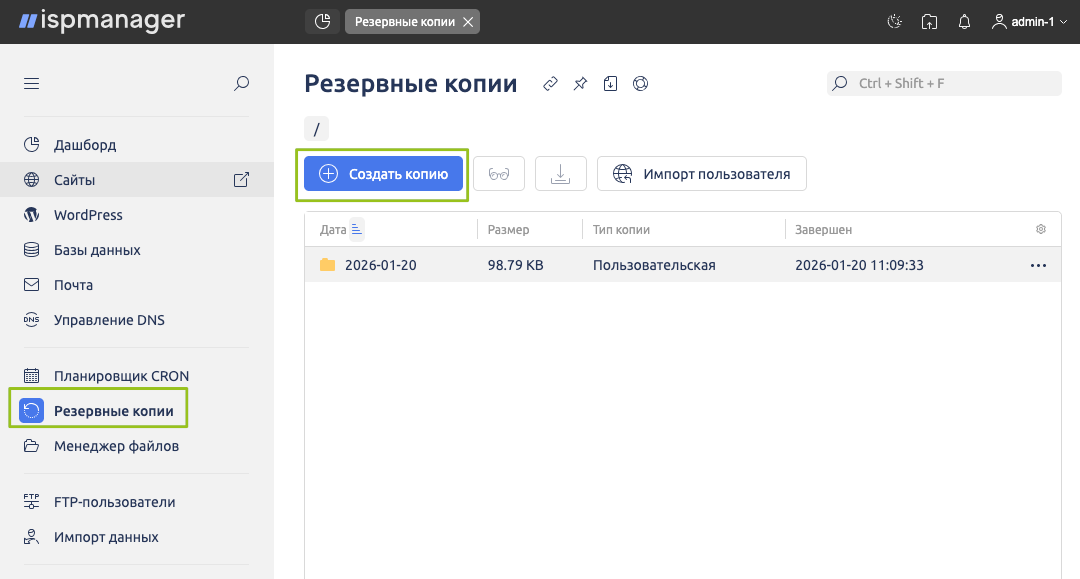
Task: Click the download backup toolbar button
Action: (x=561, y=174)
